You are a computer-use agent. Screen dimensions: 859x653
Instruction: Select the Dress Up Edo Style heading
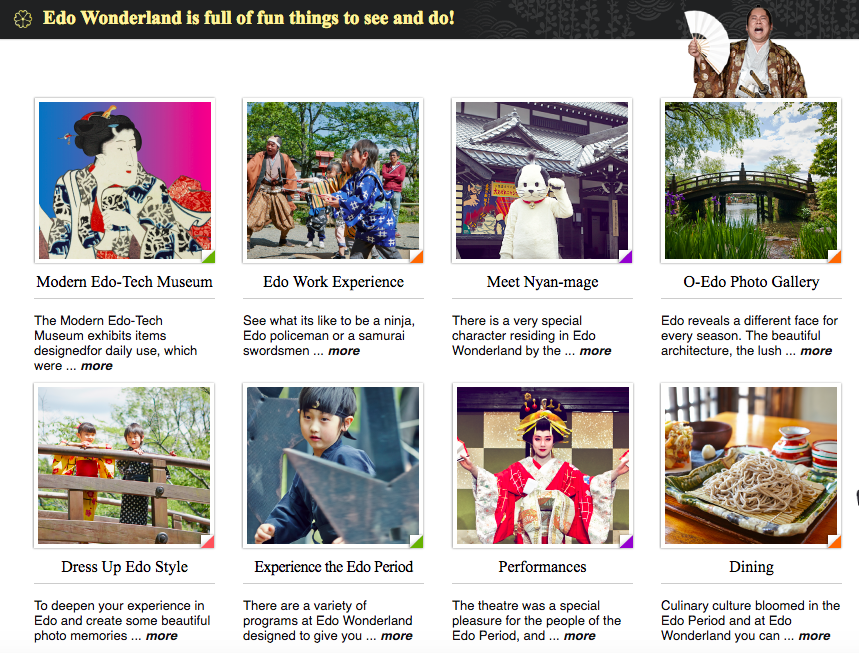click(124, 566)
